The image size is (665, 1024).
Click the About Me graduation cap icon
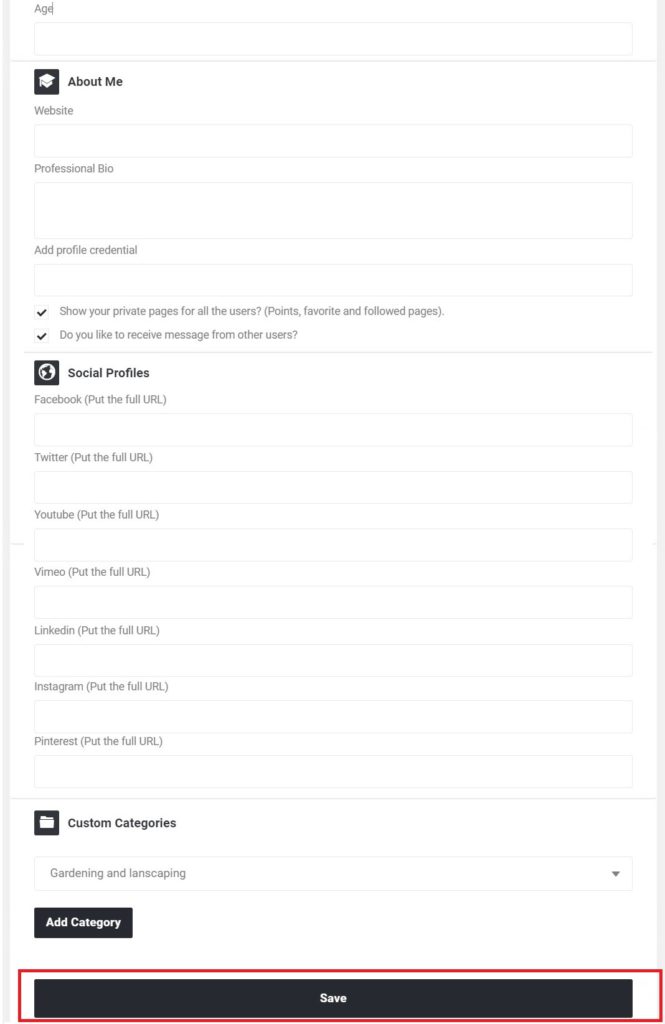point(46,82)
